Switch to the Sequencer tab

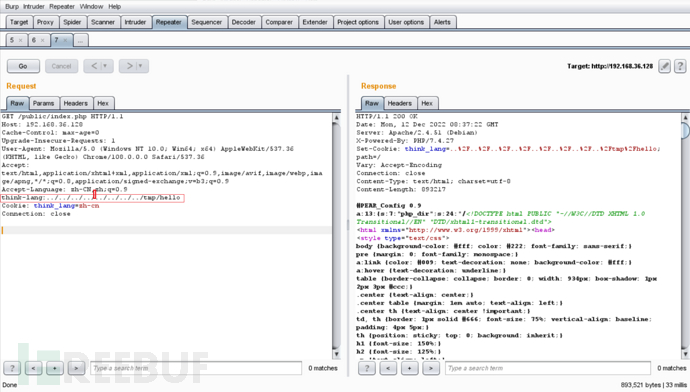[206, 22]
